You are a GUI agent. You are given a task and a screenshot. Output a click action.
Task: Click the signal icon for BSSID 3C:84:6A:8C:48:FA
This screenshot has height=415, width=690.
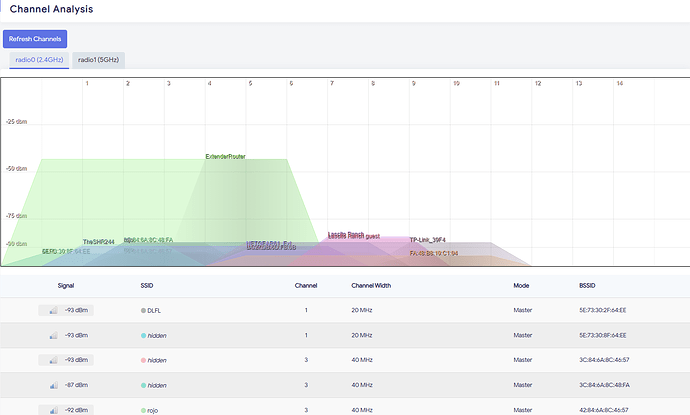[53, 385]
